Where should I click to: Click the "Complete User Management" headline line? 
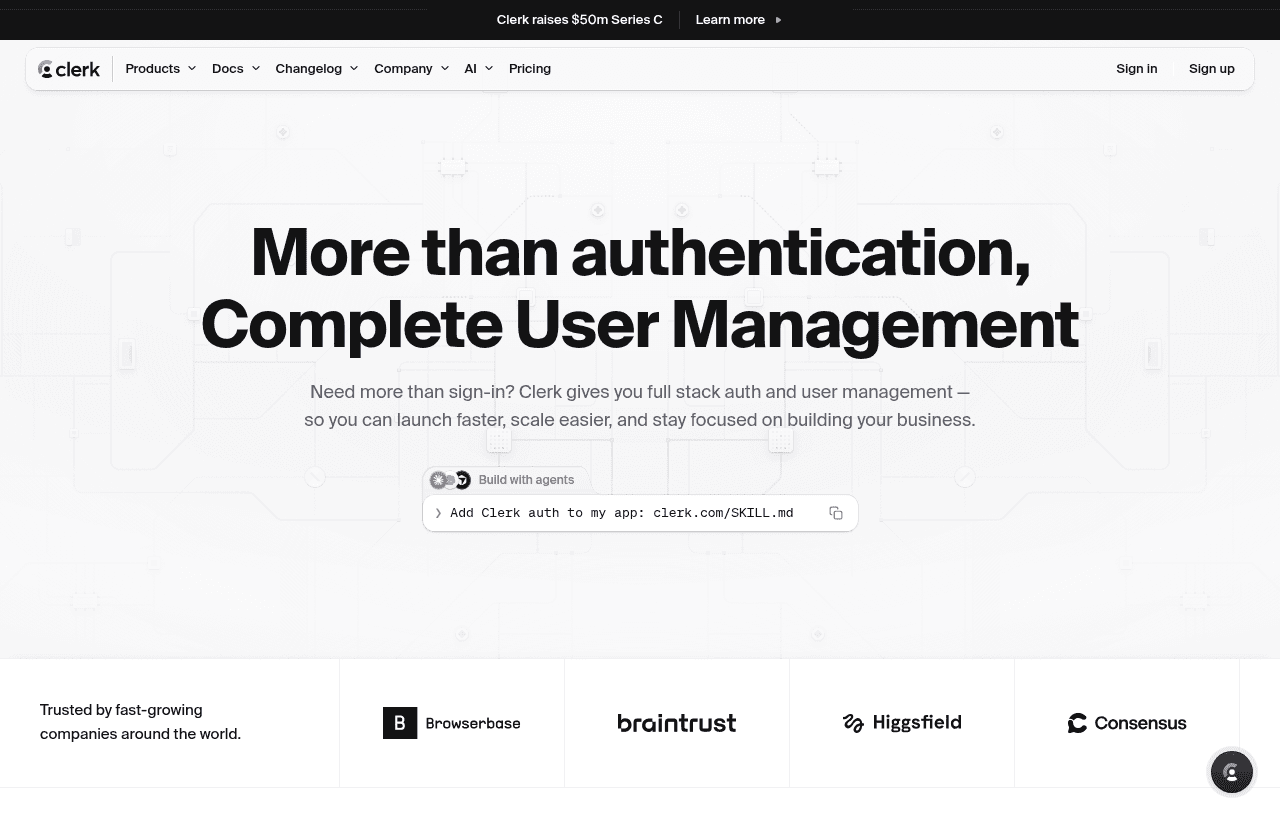pyautogui.click(x=640, y=324)
